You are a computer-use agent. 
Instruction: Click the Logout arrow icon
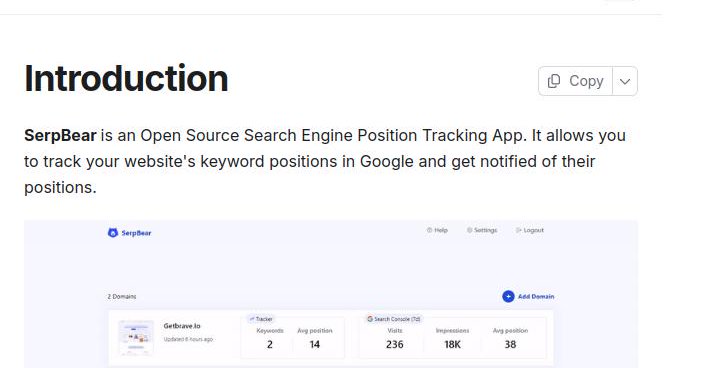(518, 230)
